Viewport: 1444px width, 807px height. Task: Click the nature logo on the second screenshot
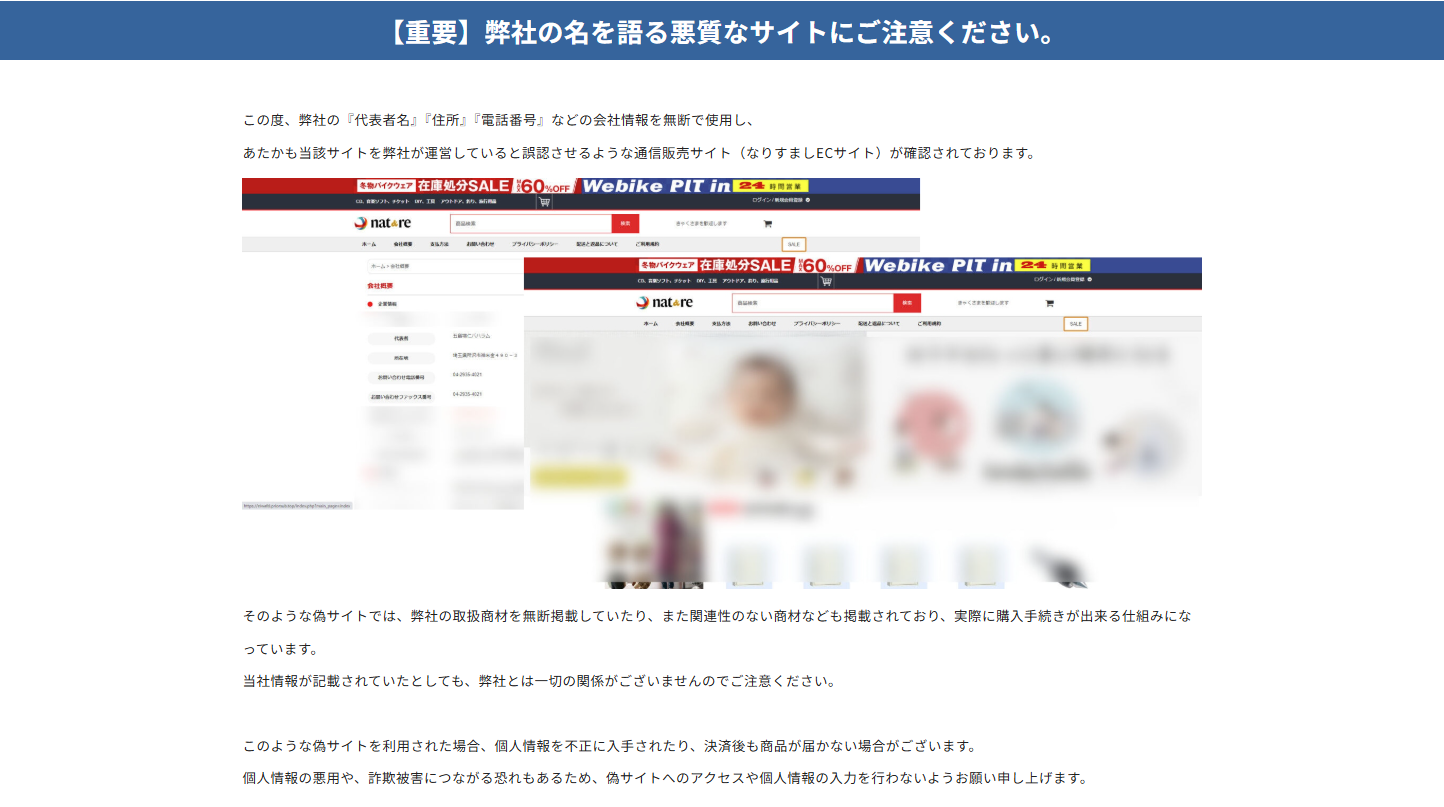coord(664,302)
